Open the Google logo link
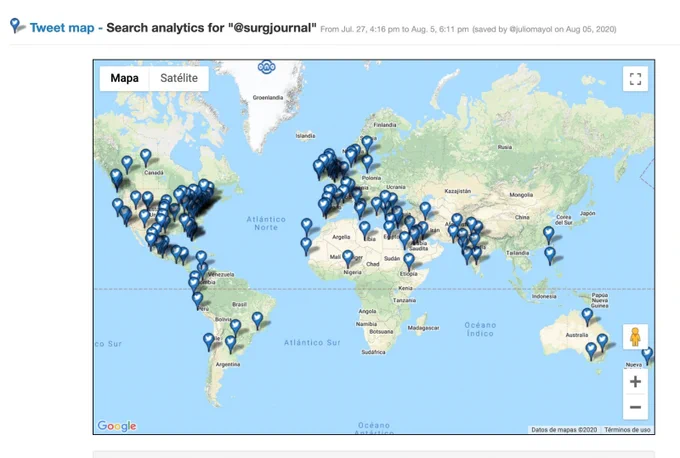The image size is (680, 458). pos(117,426)
